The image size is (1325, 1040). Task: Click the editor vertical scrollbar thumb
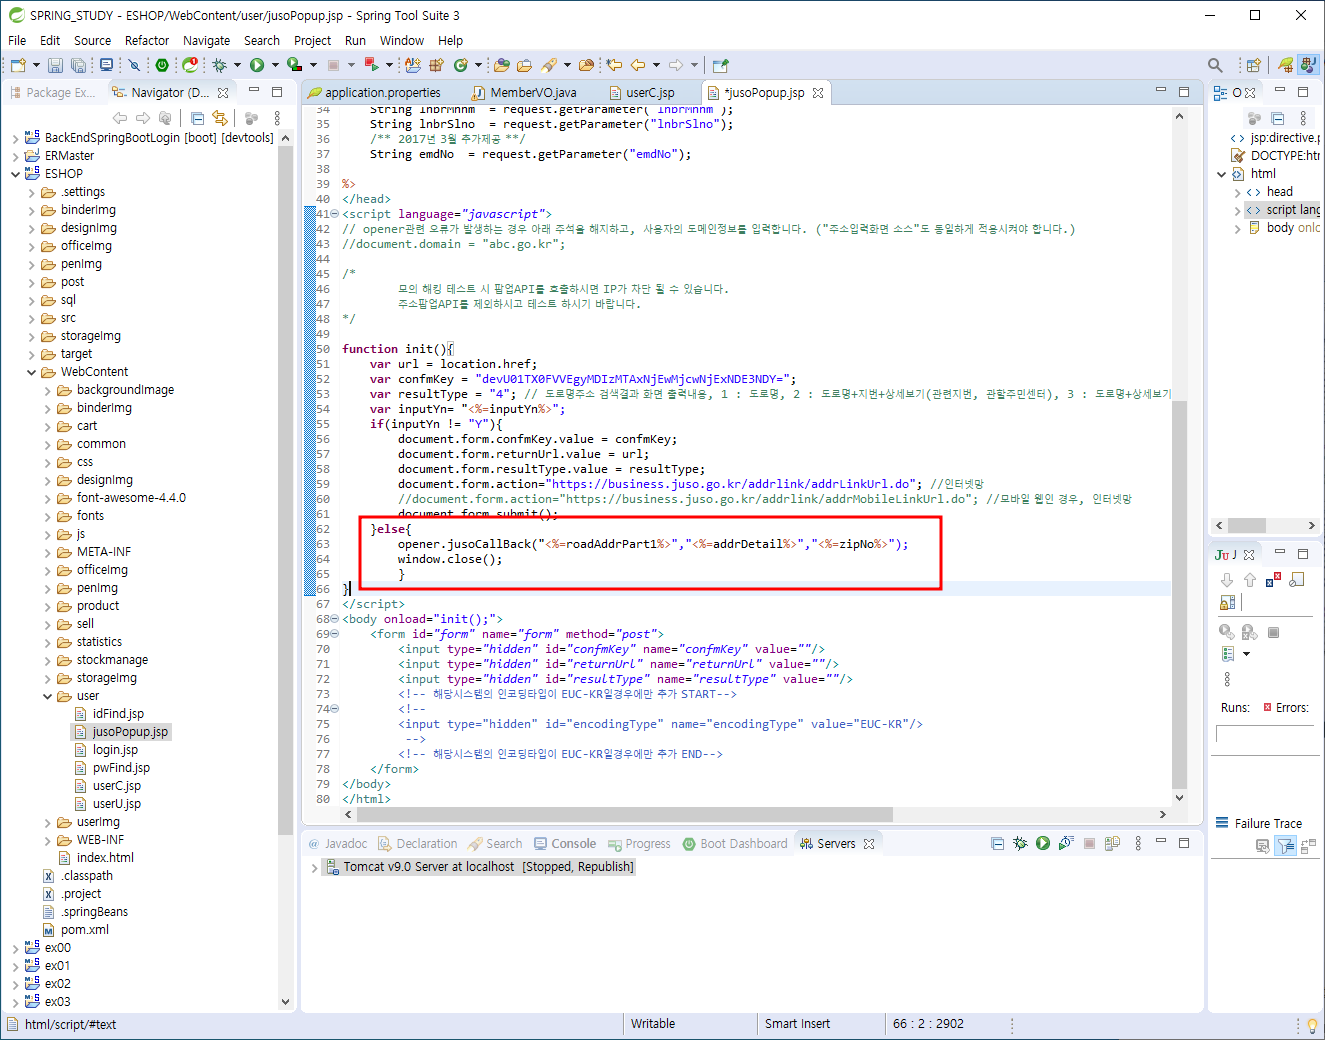tap(1179, 594)
